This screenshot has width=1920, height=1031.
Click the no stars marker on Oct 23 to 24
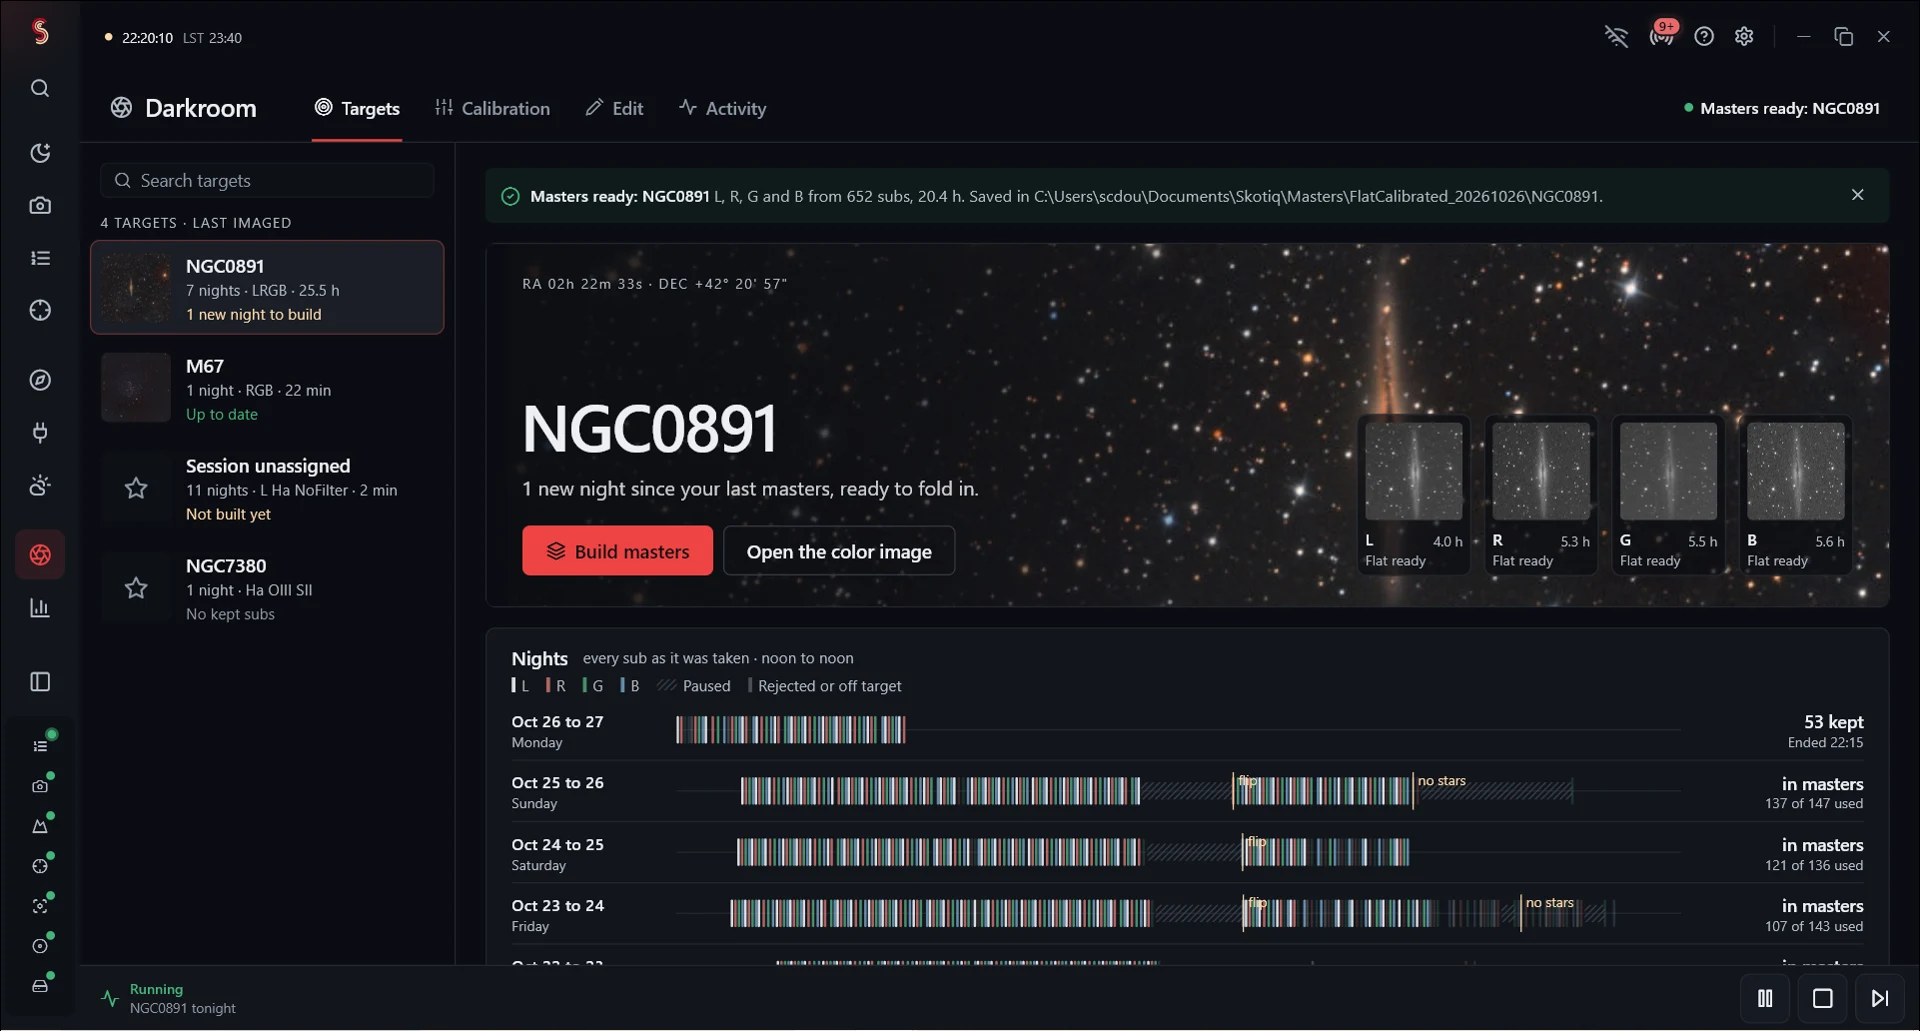tap(1549, 903)
